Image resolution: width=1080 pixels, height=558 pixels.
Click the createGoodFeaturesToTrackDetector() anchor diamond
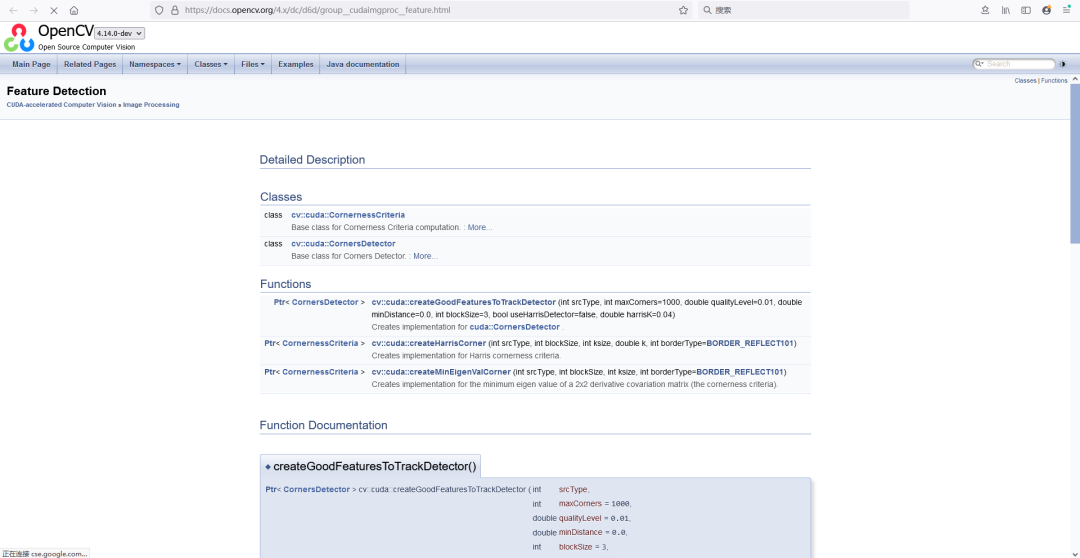[x=268, y=466]
